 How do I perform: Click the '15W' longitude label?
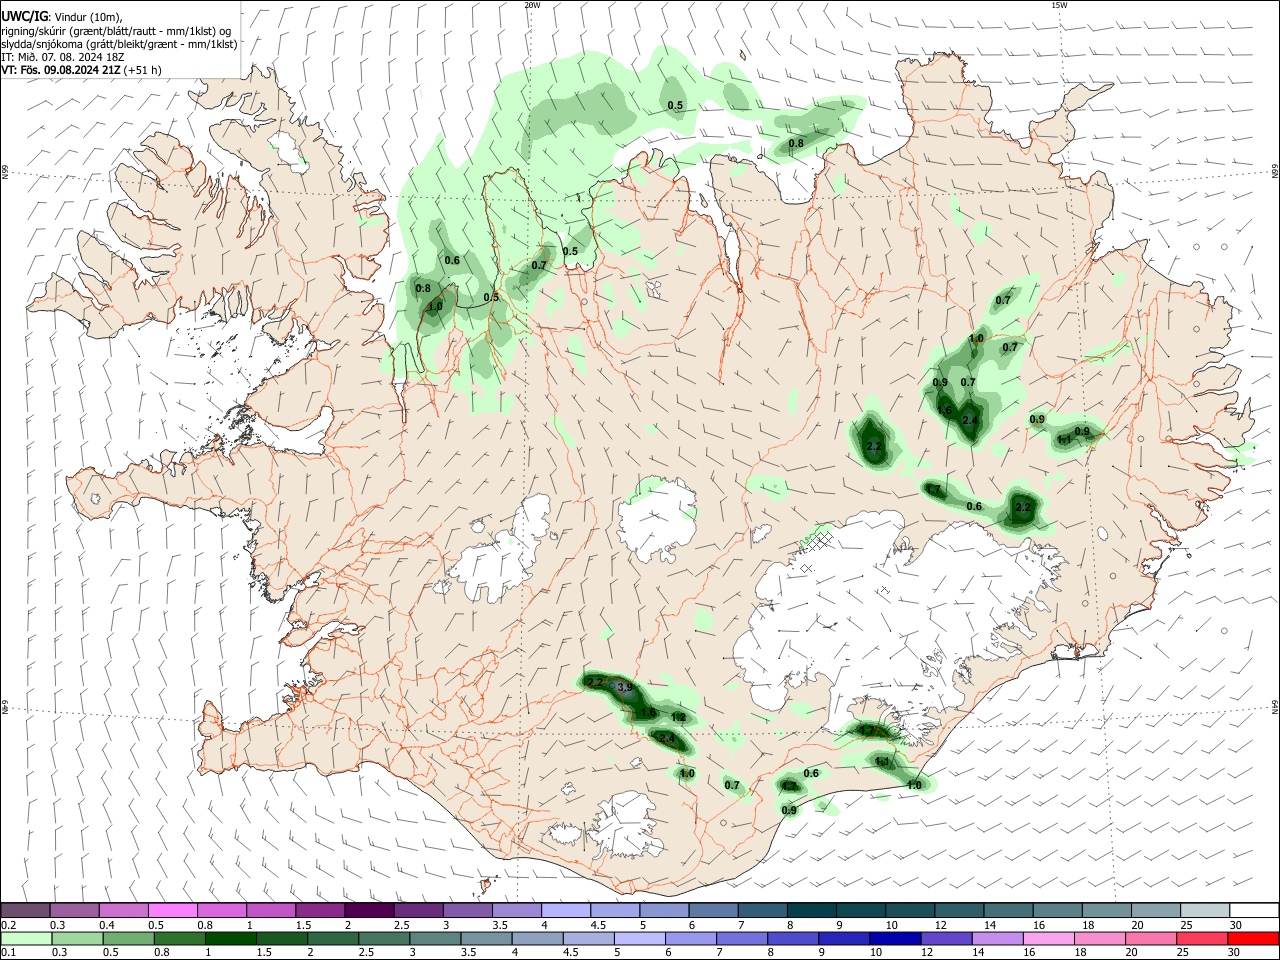(1059, 5)
